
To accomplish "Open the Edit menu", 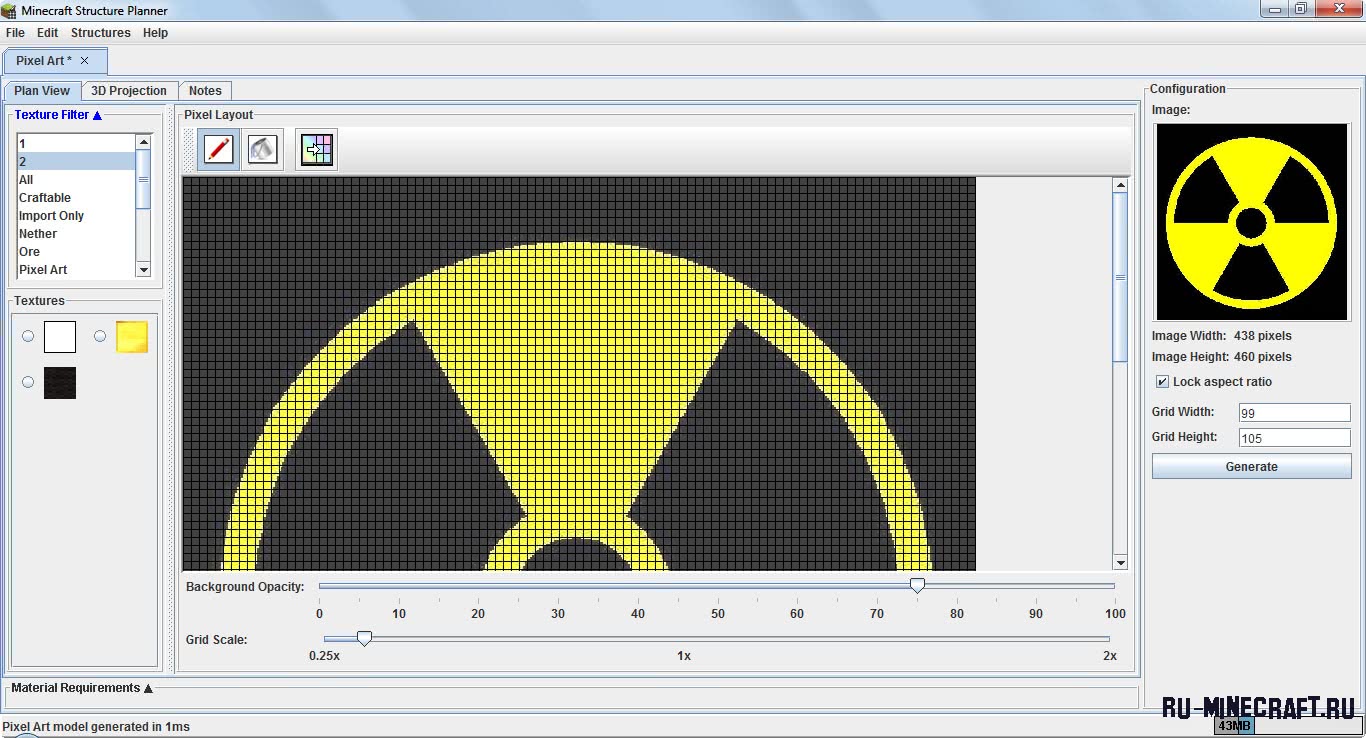I will coord(48,33).
